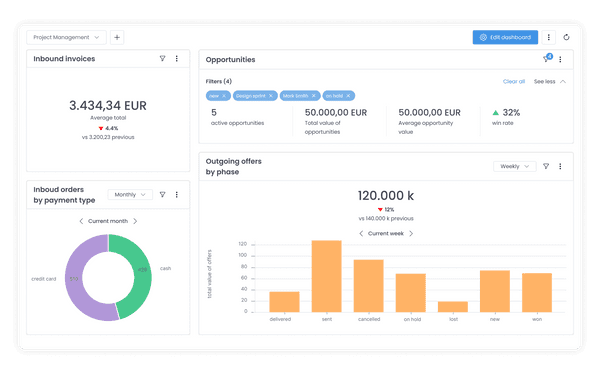Screen dimensions: 600x375
Task: Go to next week in offers chart
Action: tap(411, 233)
